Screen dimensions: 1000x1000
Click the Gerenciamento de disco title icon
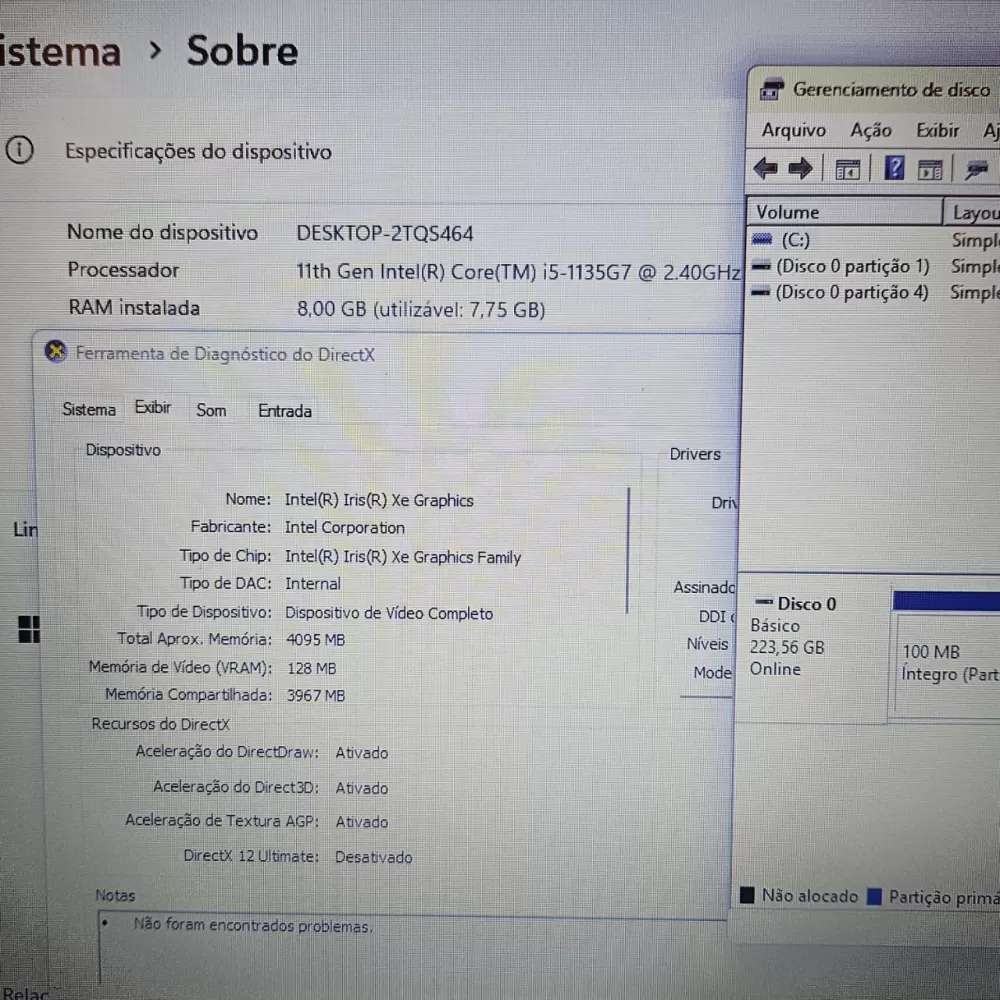tap(771, 90)
